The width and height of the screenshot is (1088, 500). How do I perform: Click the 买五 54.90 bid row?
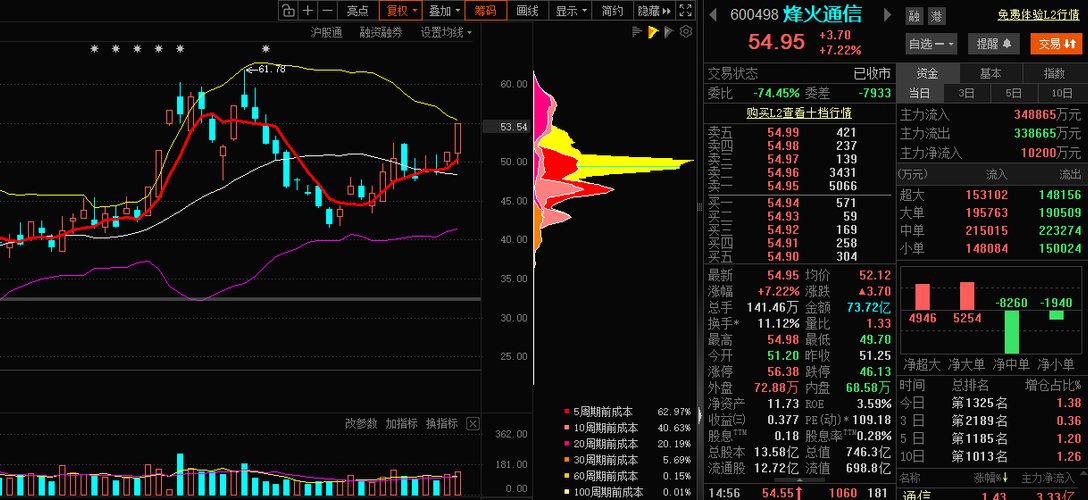pyautogui.click(x=799, y=257)
